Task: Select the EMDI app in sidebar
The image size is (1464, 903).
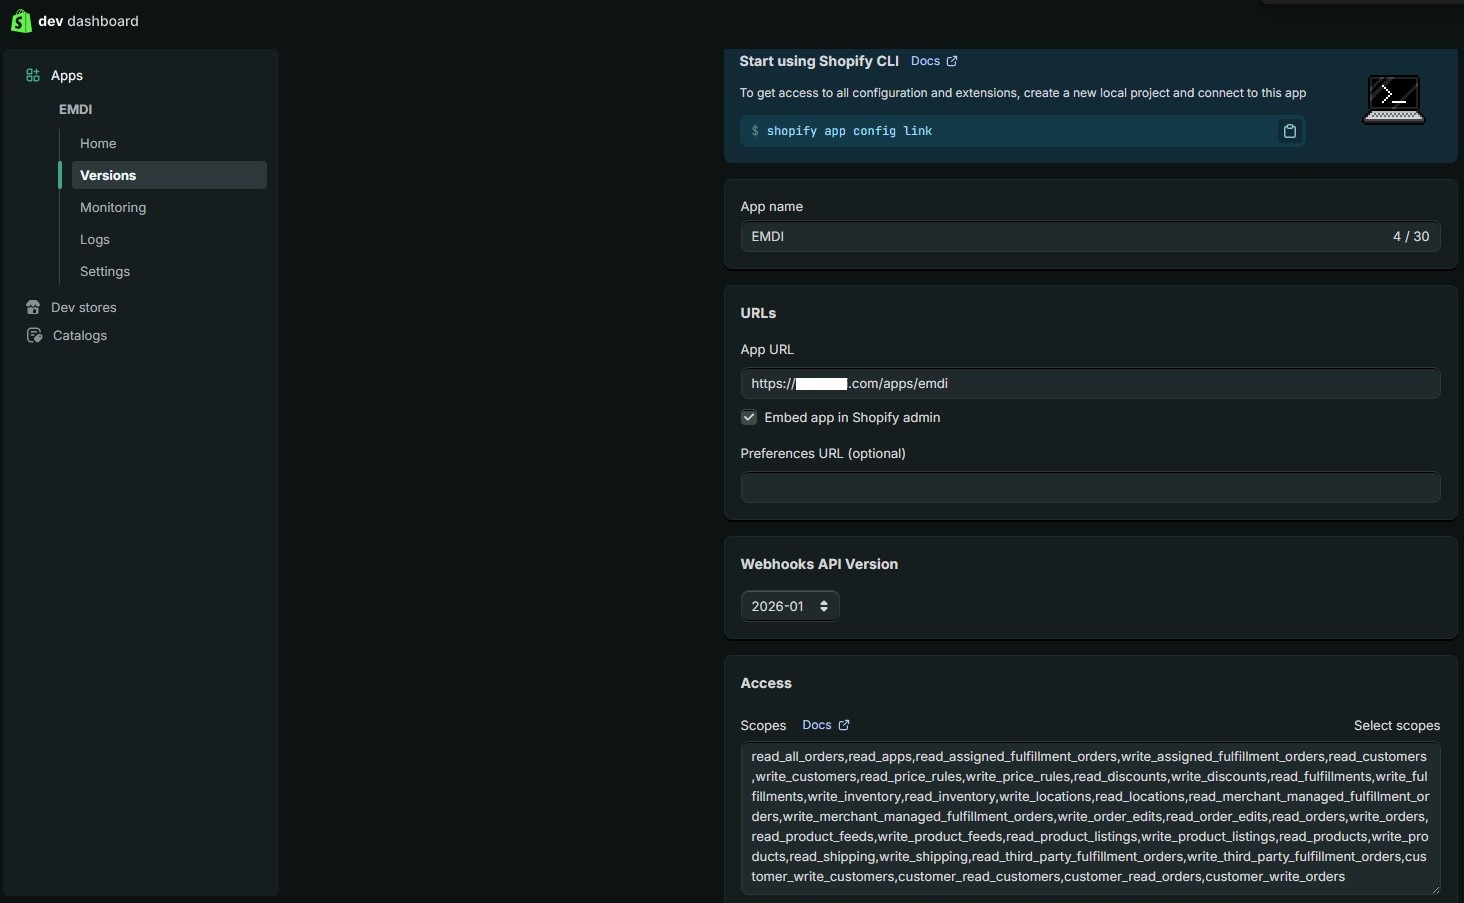Action: click(76, 109)
